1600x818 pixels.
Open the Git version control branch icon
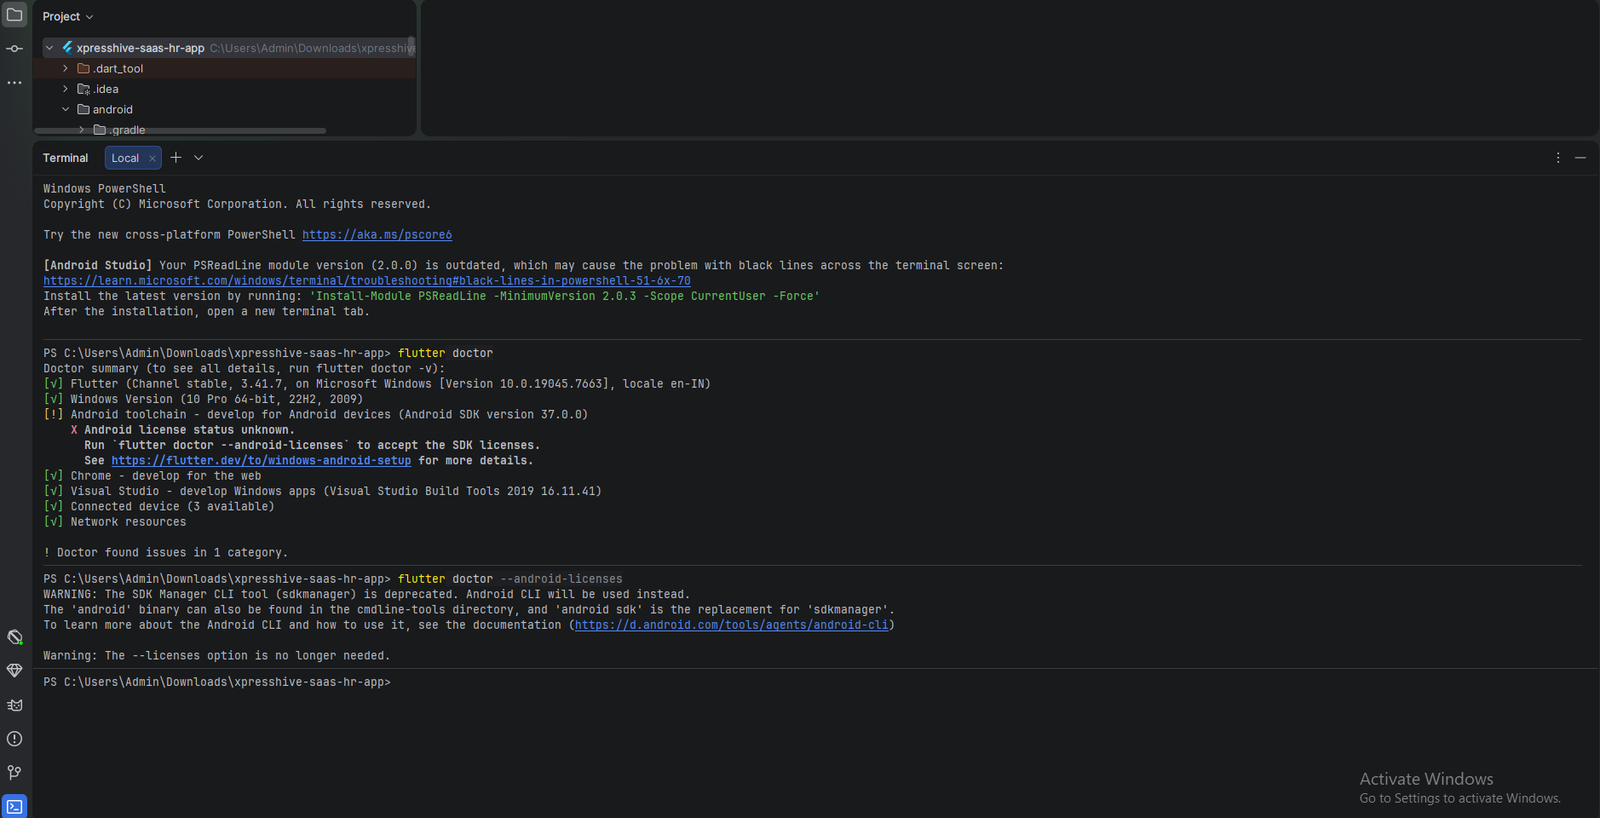tap(15, 773)
